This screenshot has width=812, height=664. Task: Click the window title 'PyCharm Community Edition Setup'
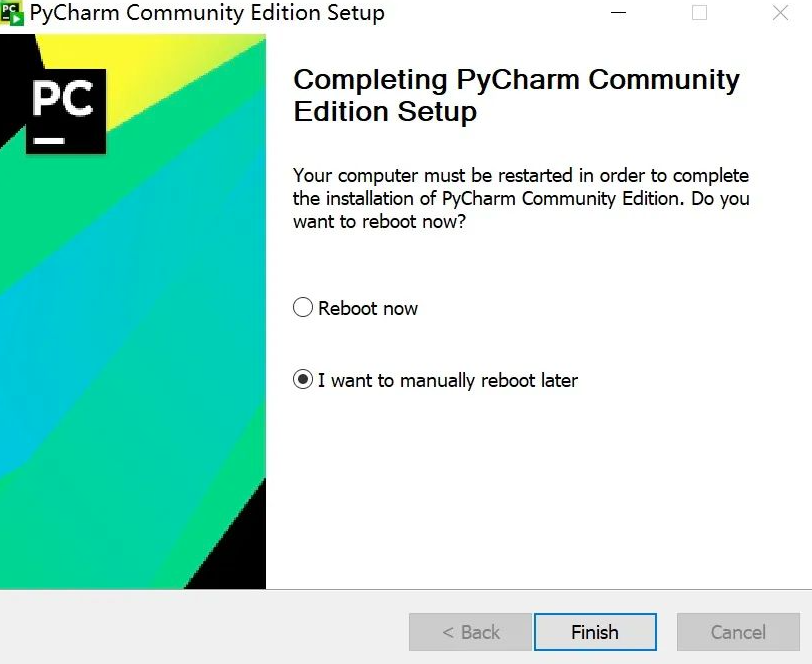(207, 13)
